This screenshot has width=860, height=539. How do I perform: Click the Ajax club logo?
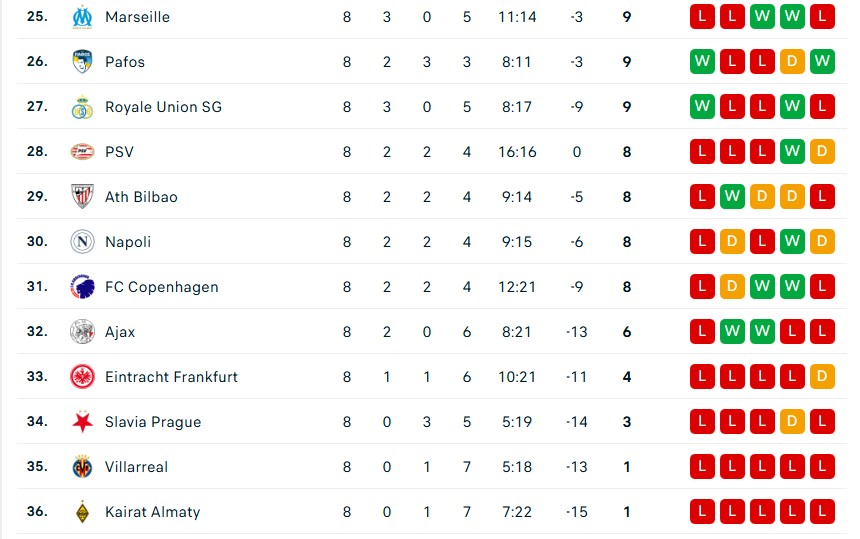[x=82, y=332]
